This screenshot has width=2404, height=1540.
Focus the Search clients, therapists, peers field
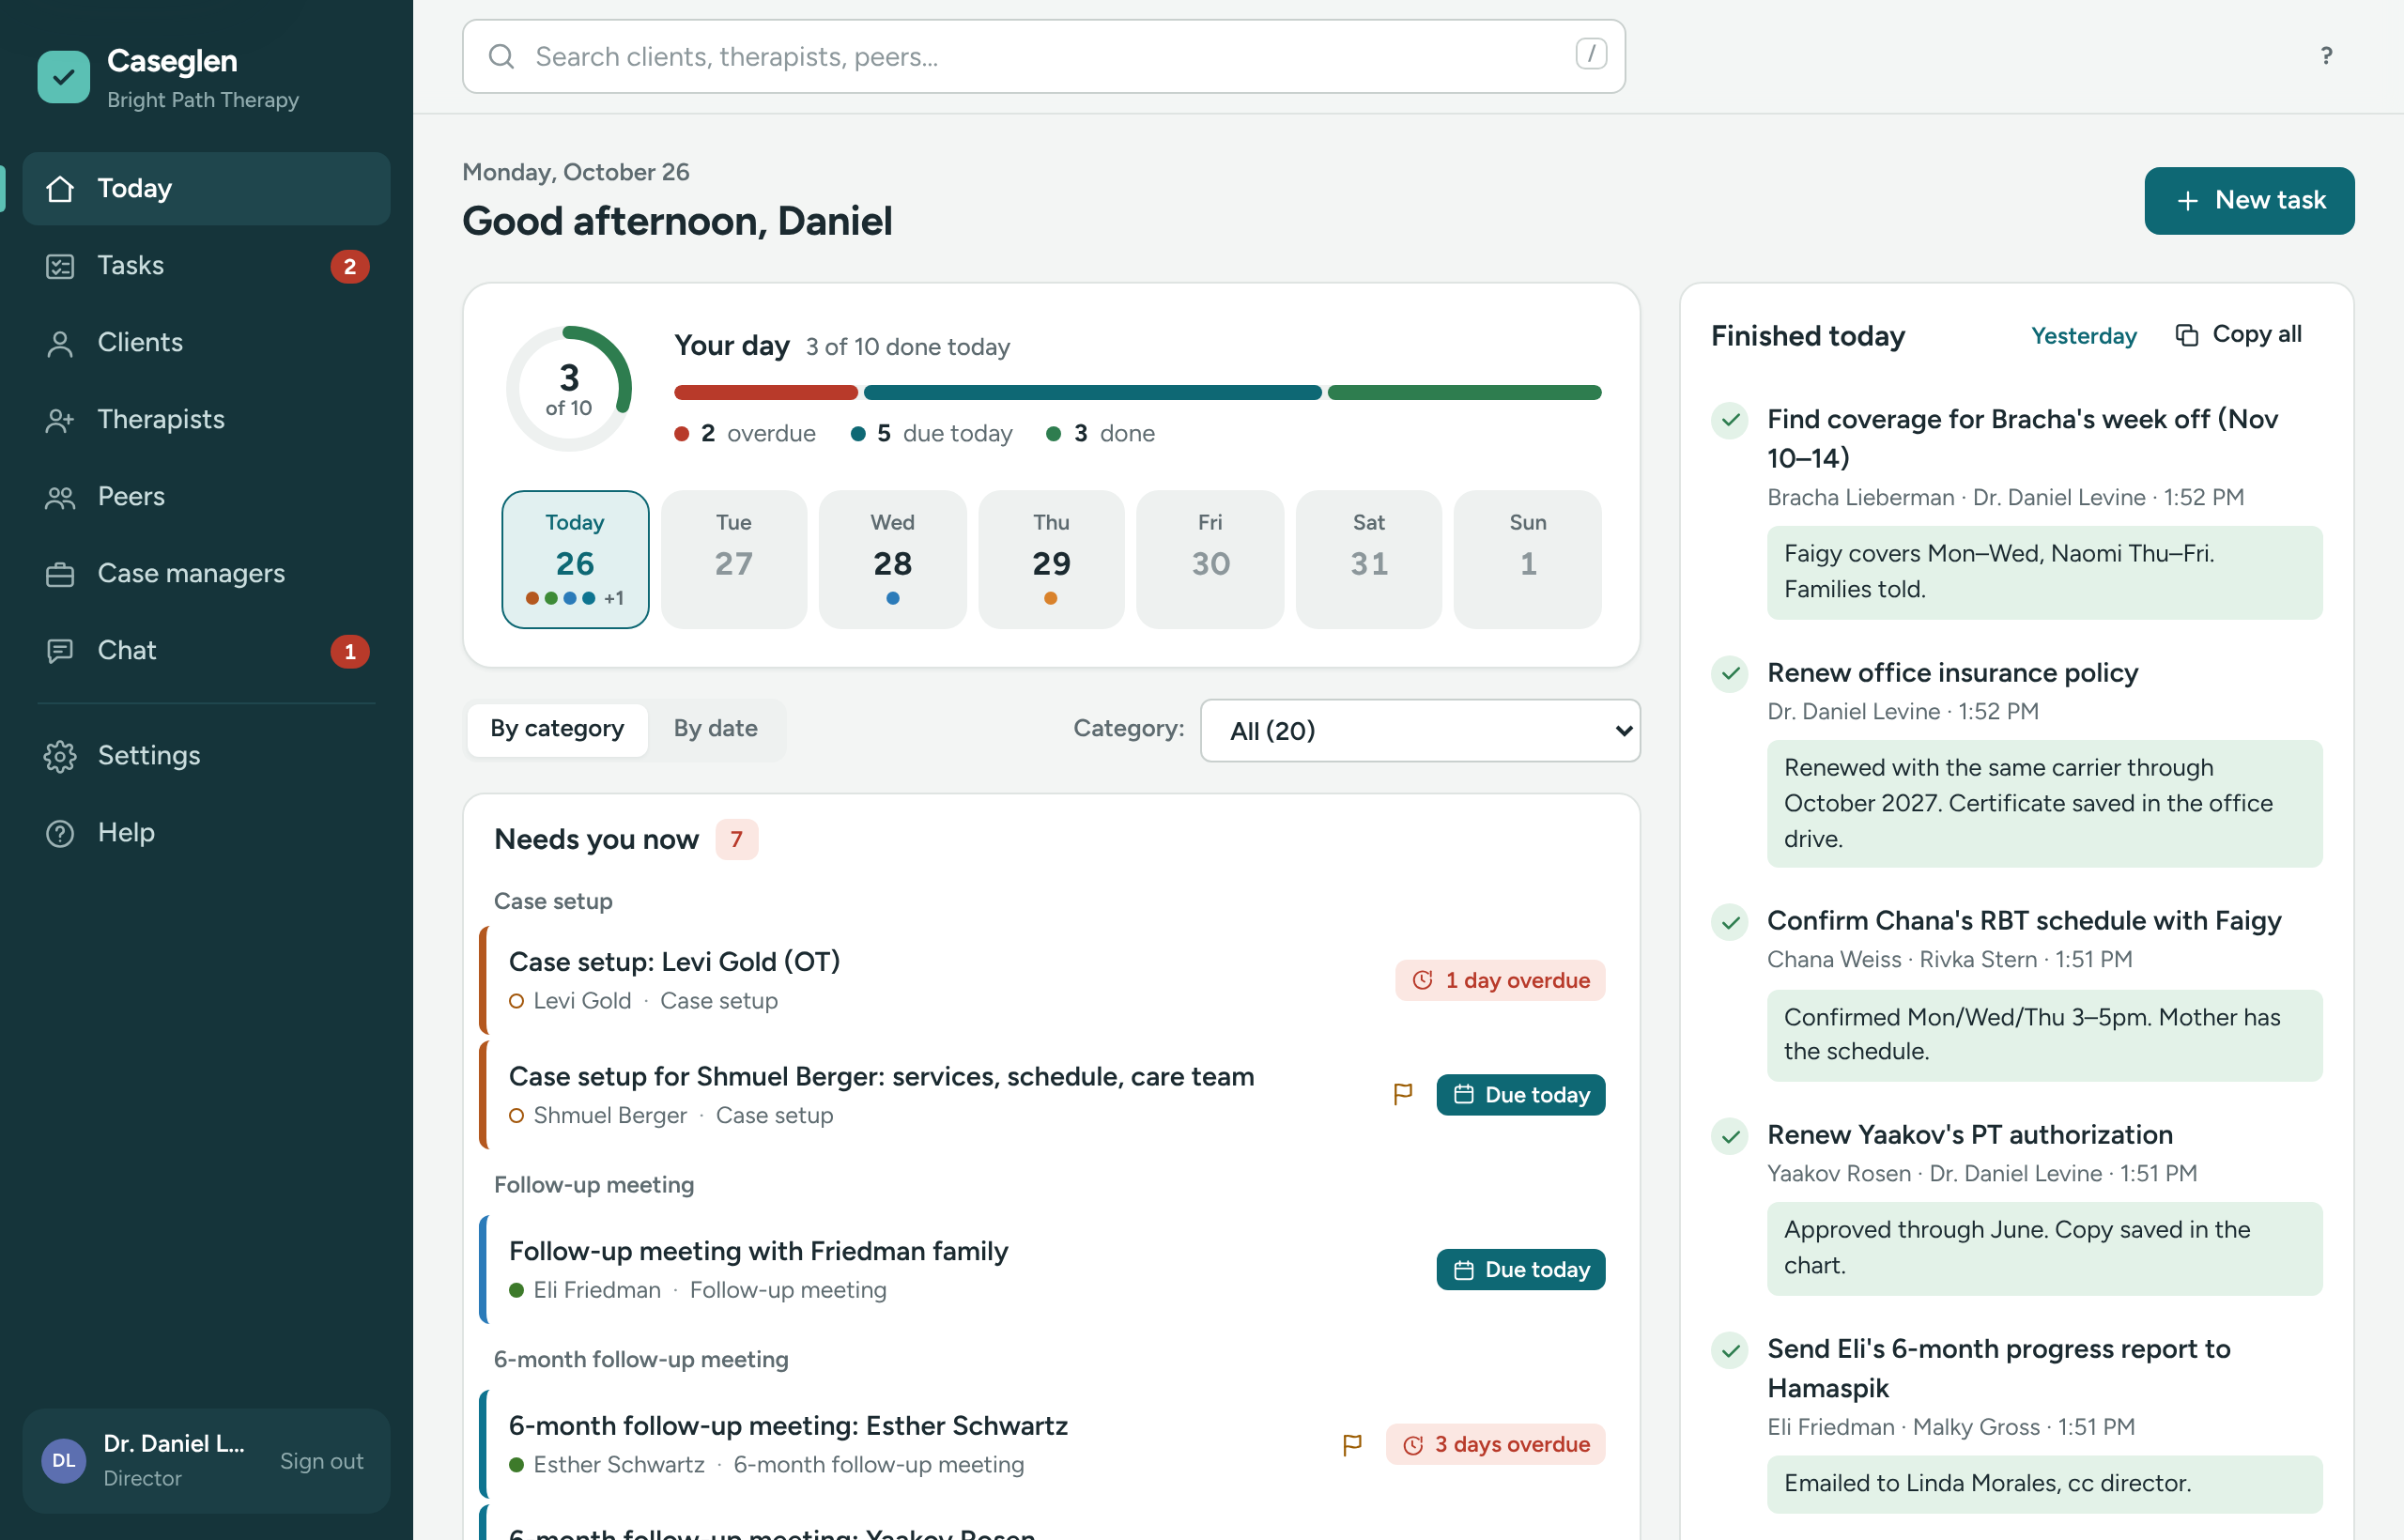click(1043, 57)
